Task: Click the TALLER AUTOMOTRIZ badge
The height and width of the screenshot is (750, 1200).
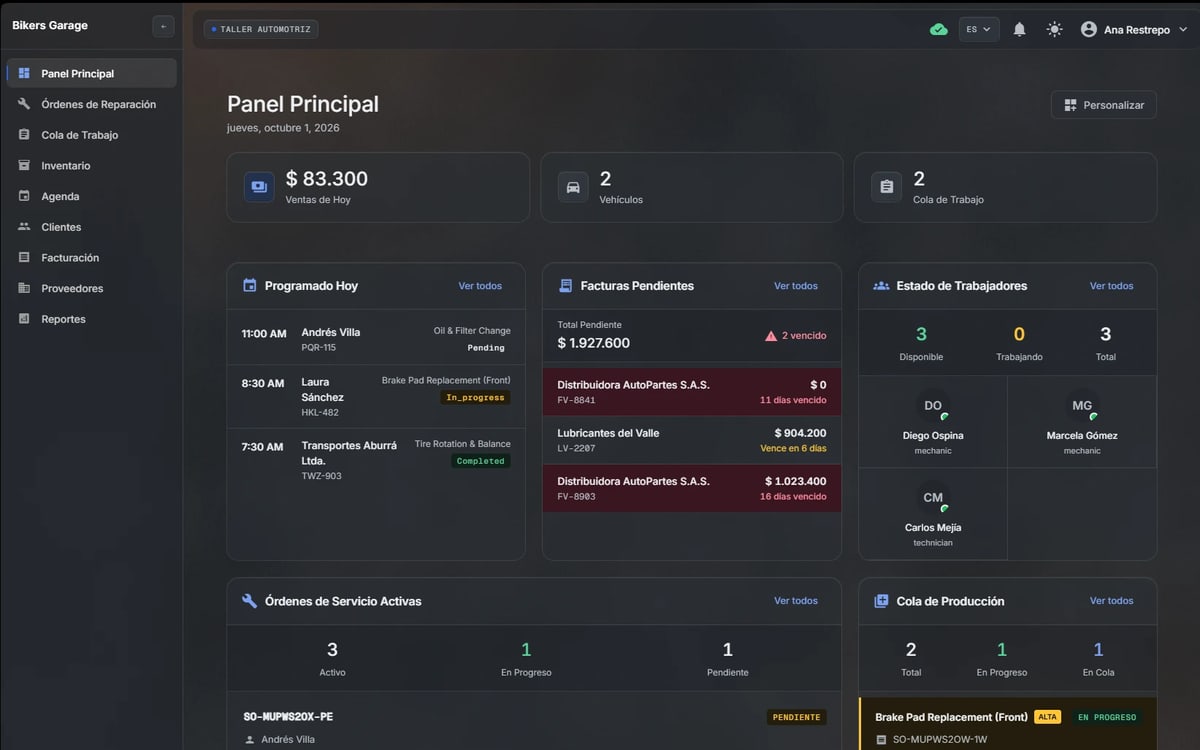Action: (x=261, y=29)
